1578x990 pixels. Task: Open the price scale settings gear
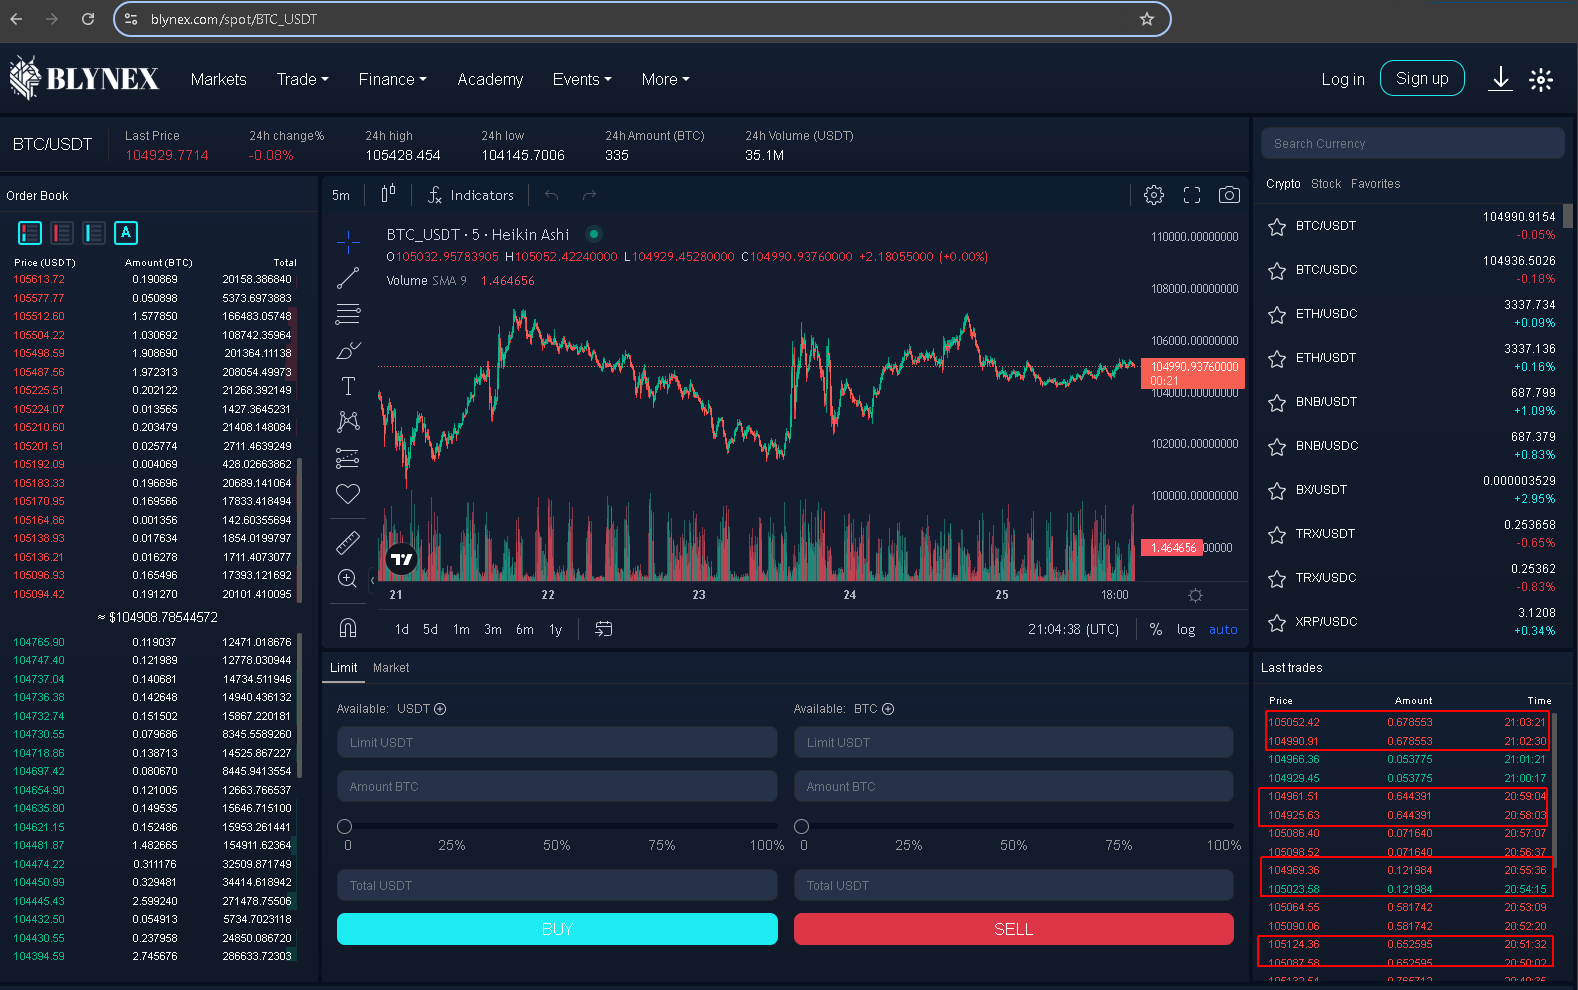click(1195, 595)
